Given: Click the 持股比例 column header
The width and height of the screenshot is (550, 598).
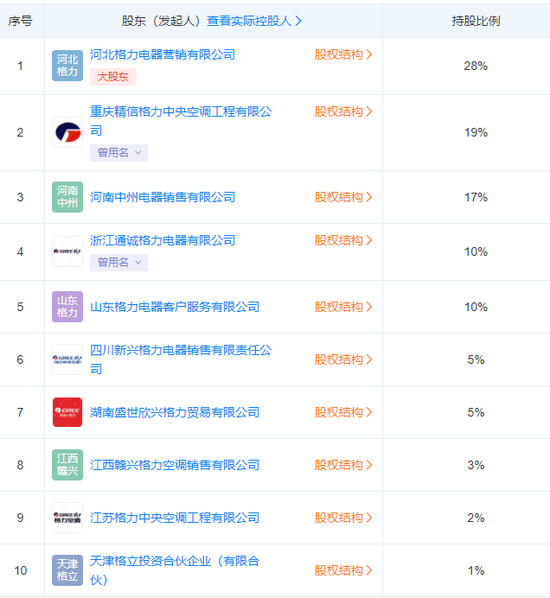Looking at the screenshot, I should 476,21.
